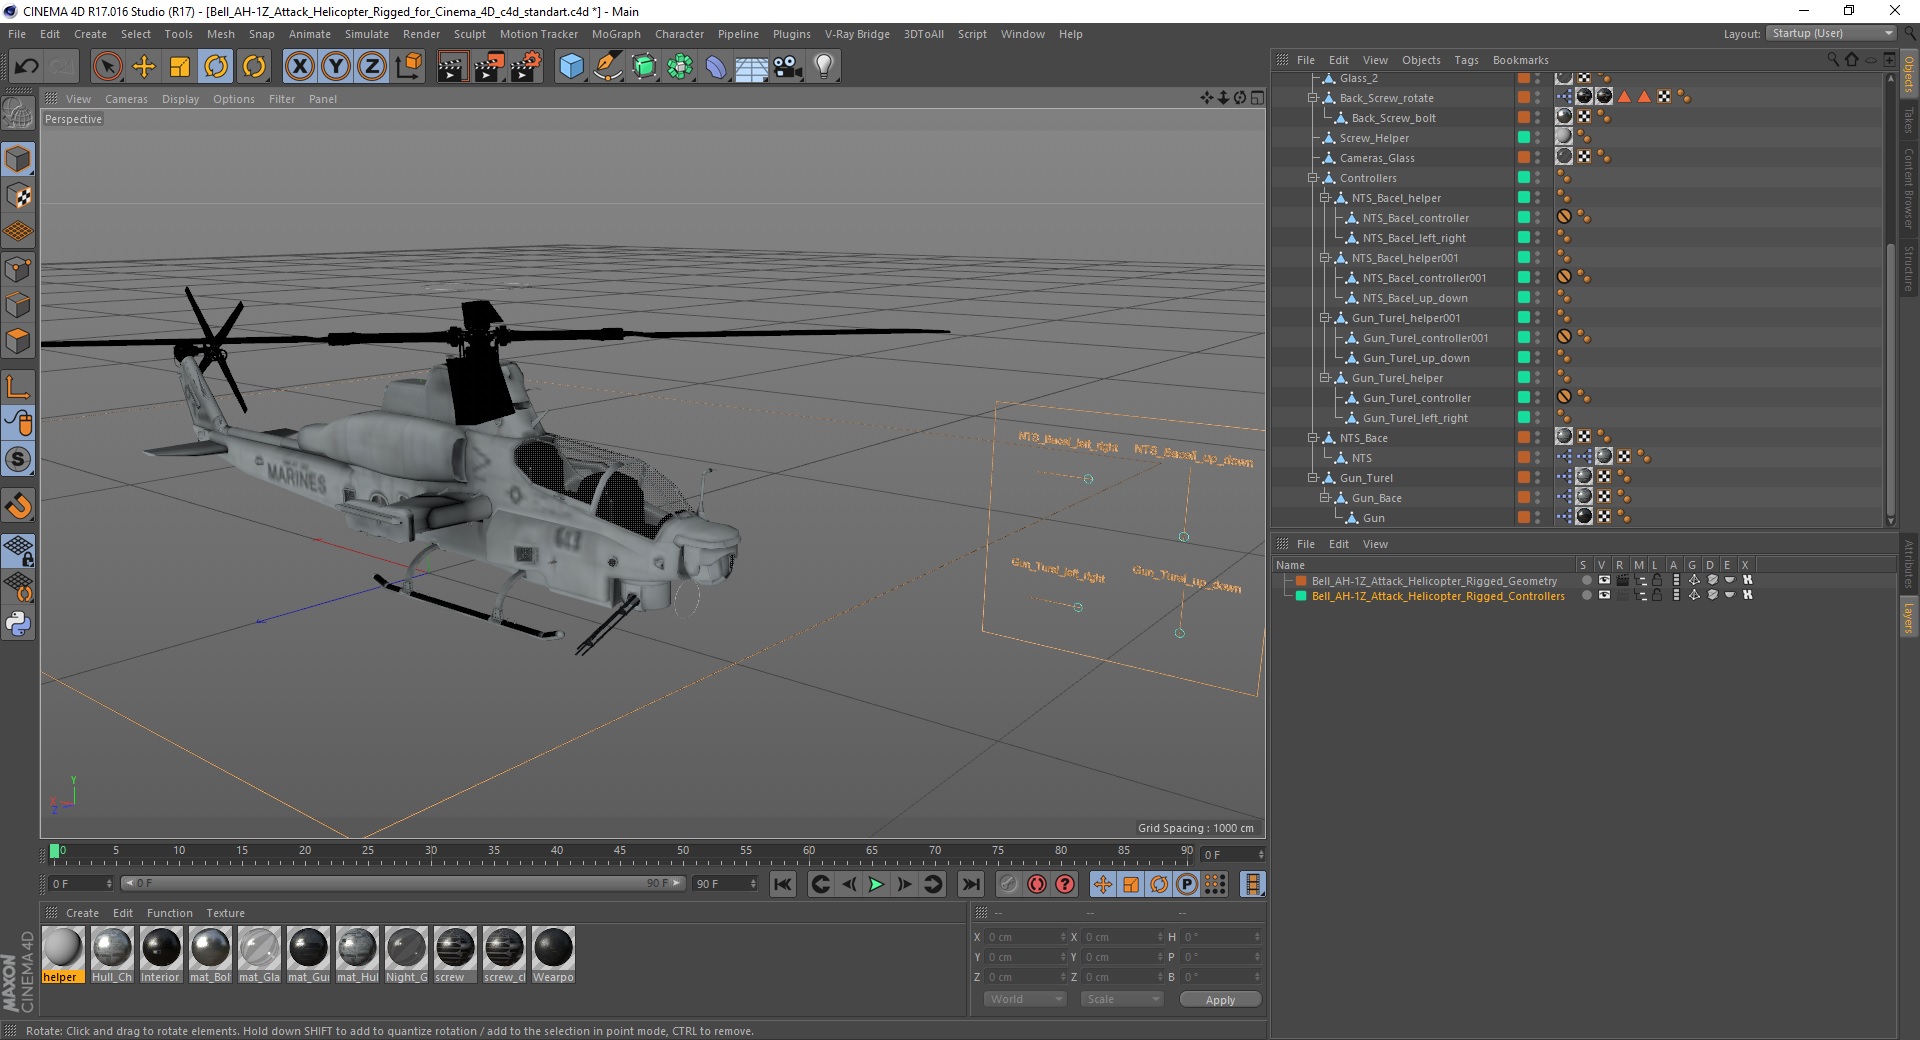Viewport: 1920px width, 1040px height.
Task: Open the Character menu
Action: coord(680,34)
